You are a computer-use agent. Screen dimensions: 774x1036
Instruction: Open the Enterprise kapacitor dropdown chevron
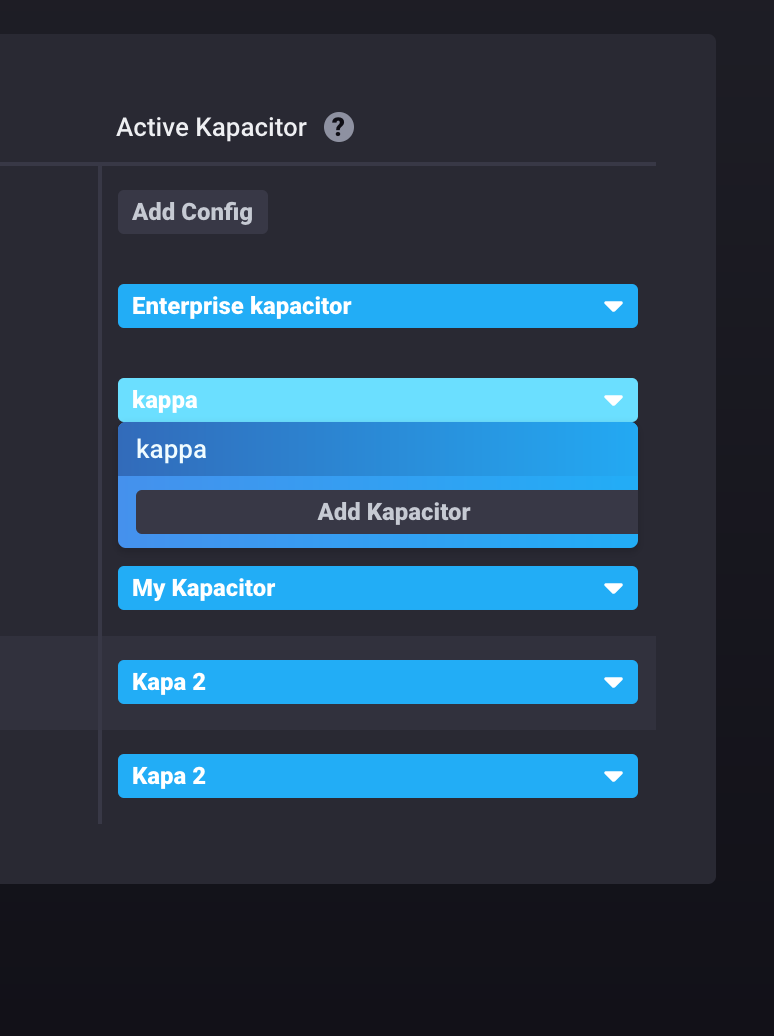point(615,306)
